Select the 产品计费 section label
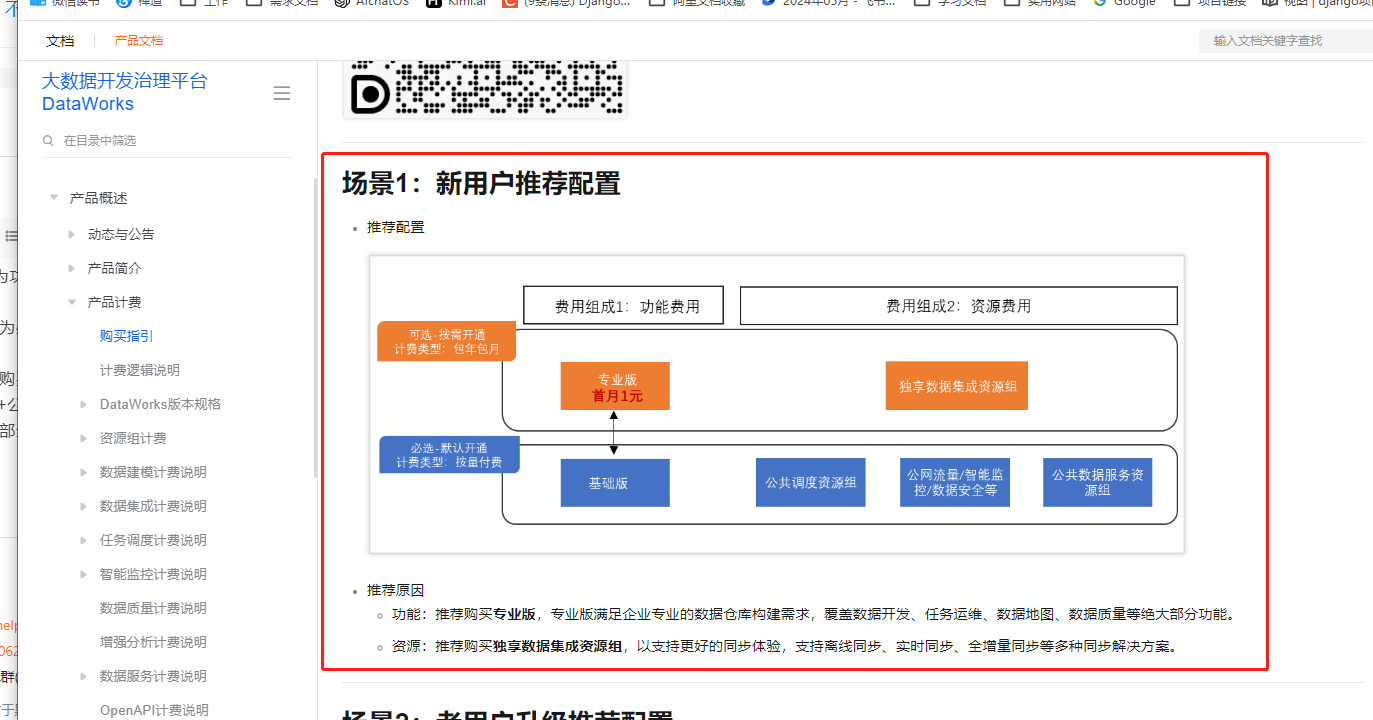1373x720 pixels. (x=115, y=302)
